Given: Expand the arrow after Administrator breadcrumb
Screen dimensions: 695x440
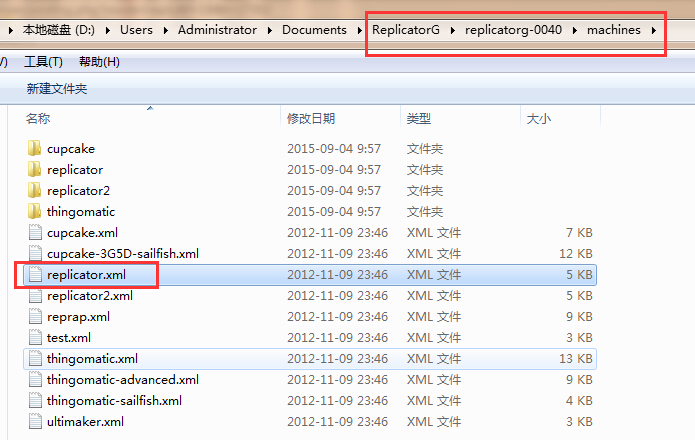Looking at the screenshot, I should tap(269, 30).
